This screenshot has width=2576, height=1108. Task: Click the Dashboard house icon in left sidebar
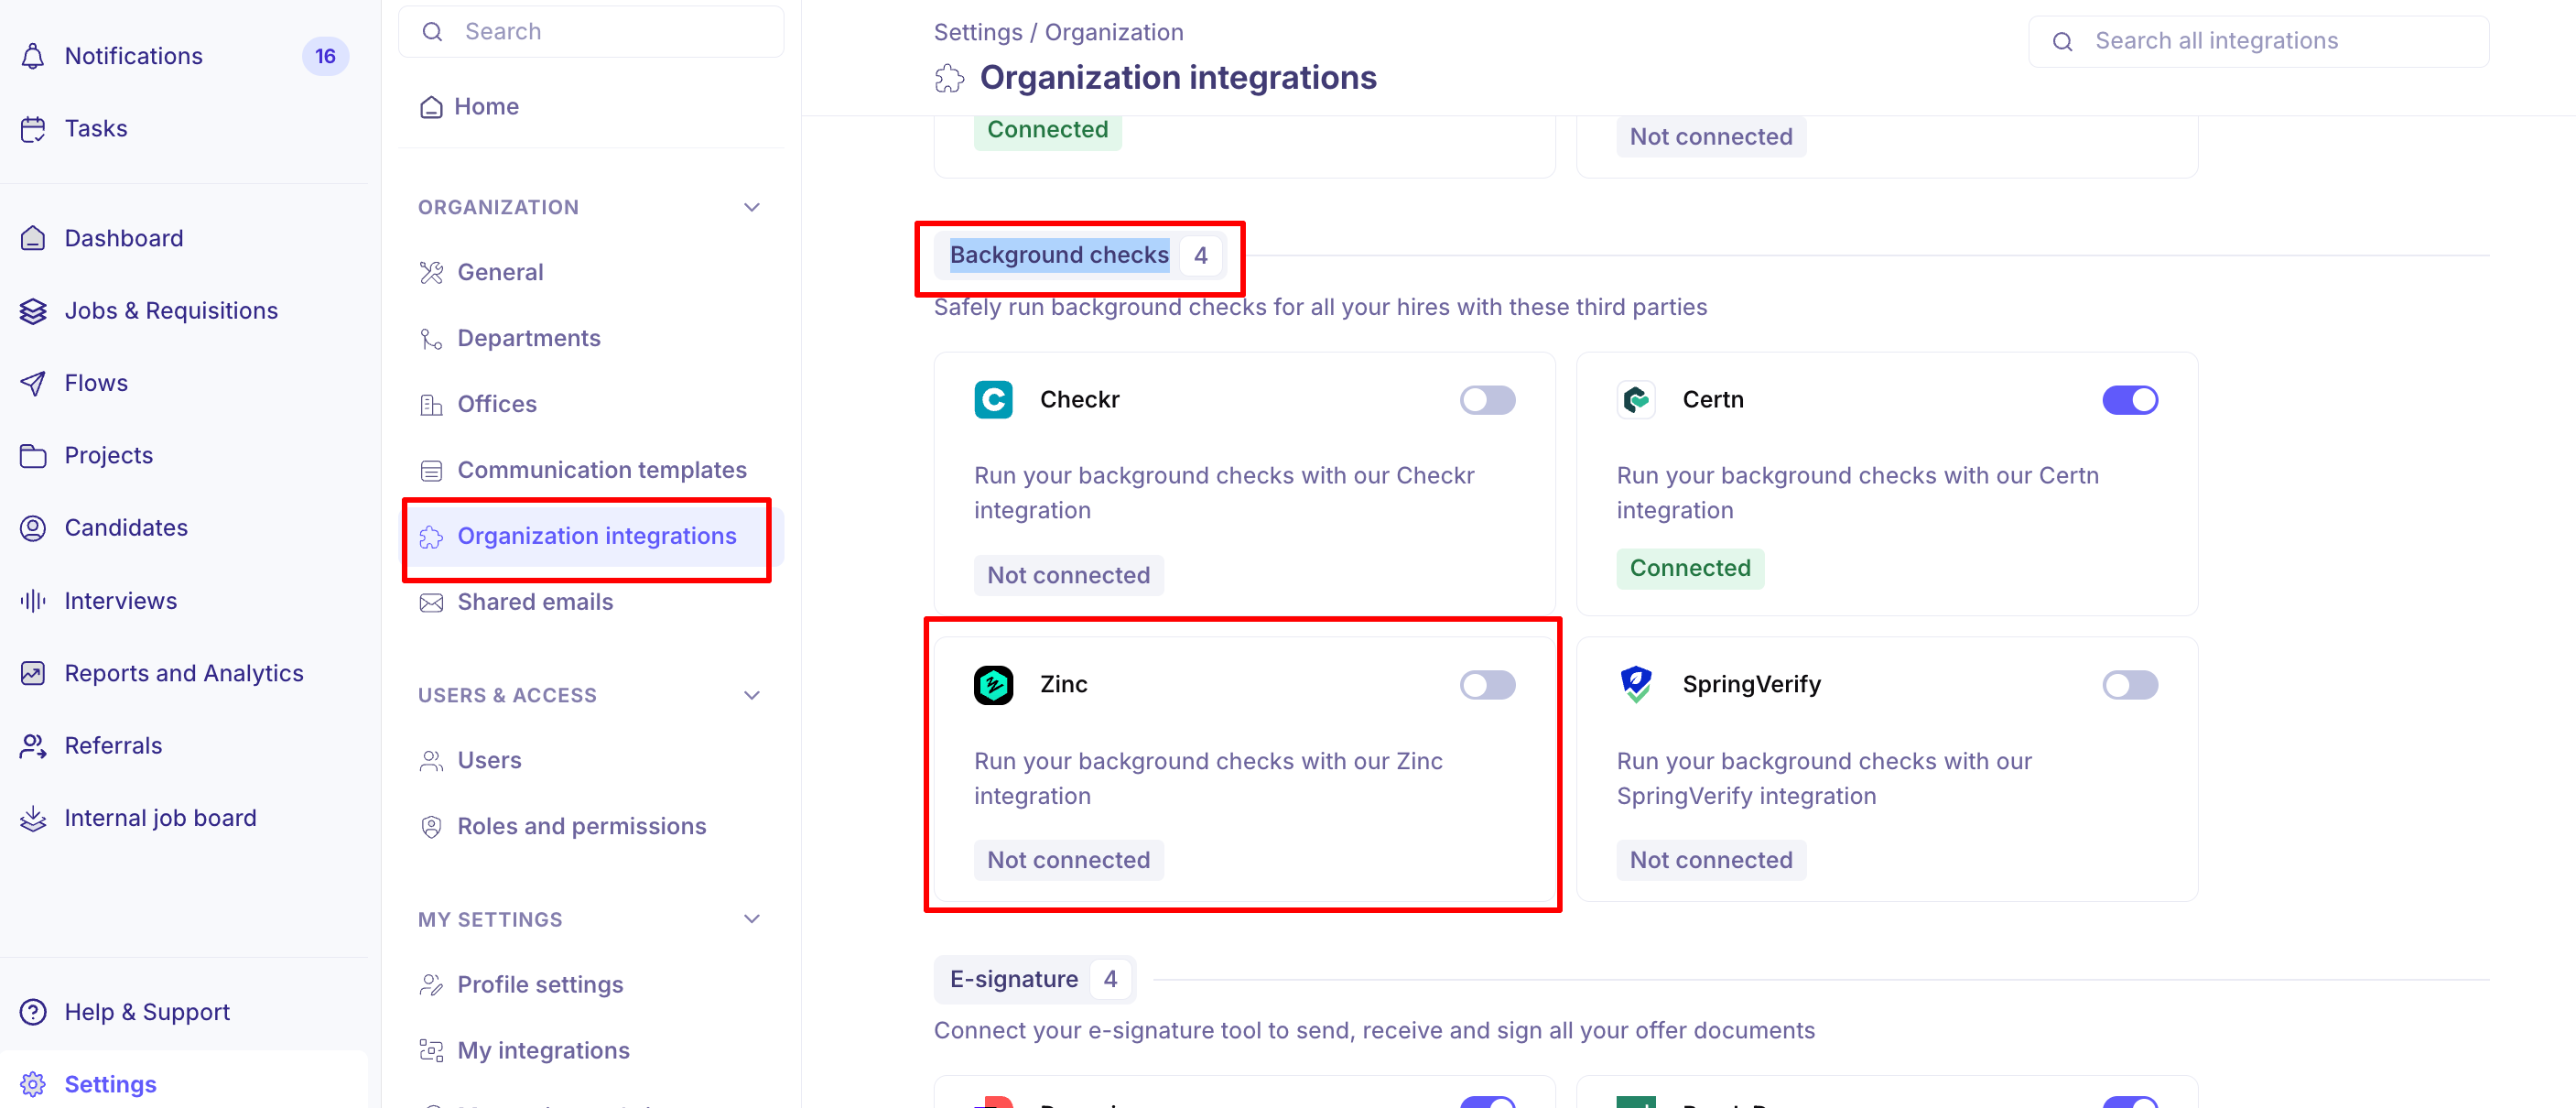click(33, 238)
